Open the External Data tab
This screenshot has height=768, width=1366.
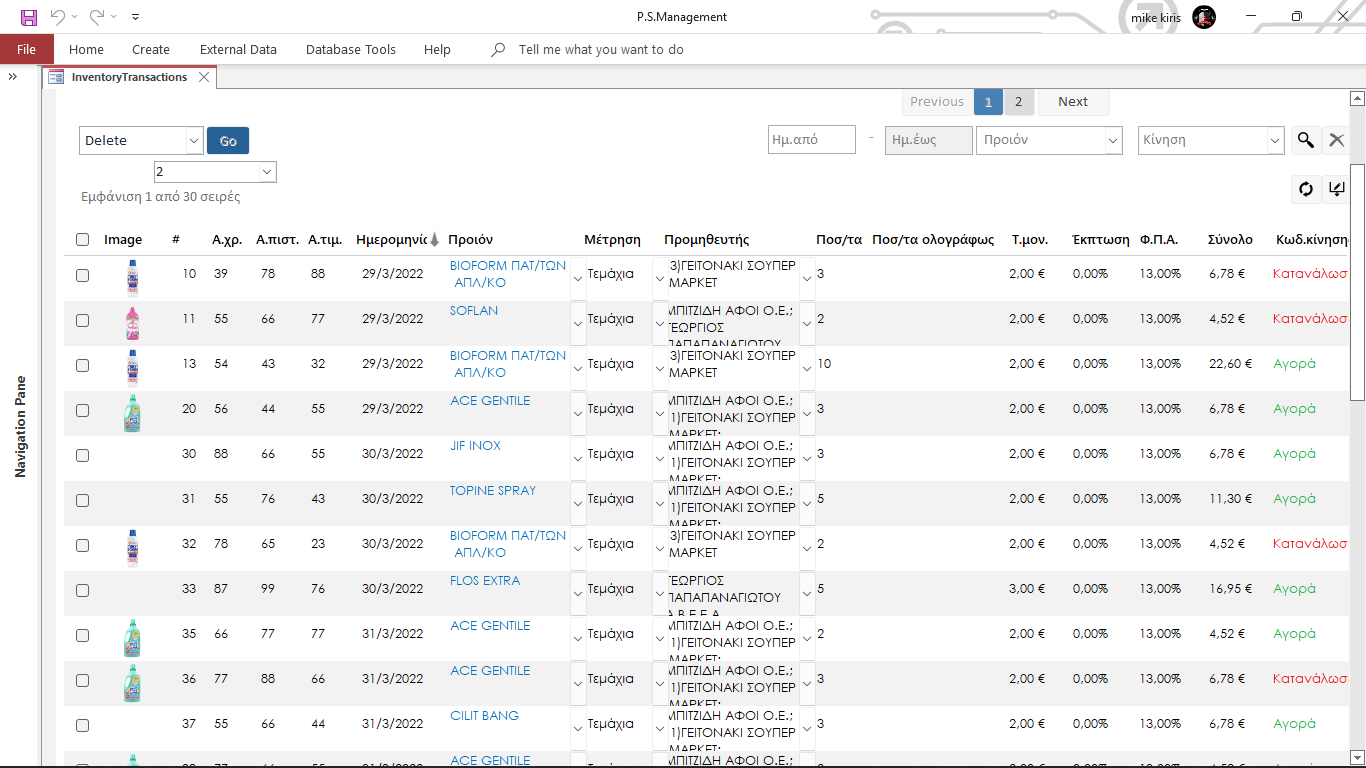click(238, 49)
